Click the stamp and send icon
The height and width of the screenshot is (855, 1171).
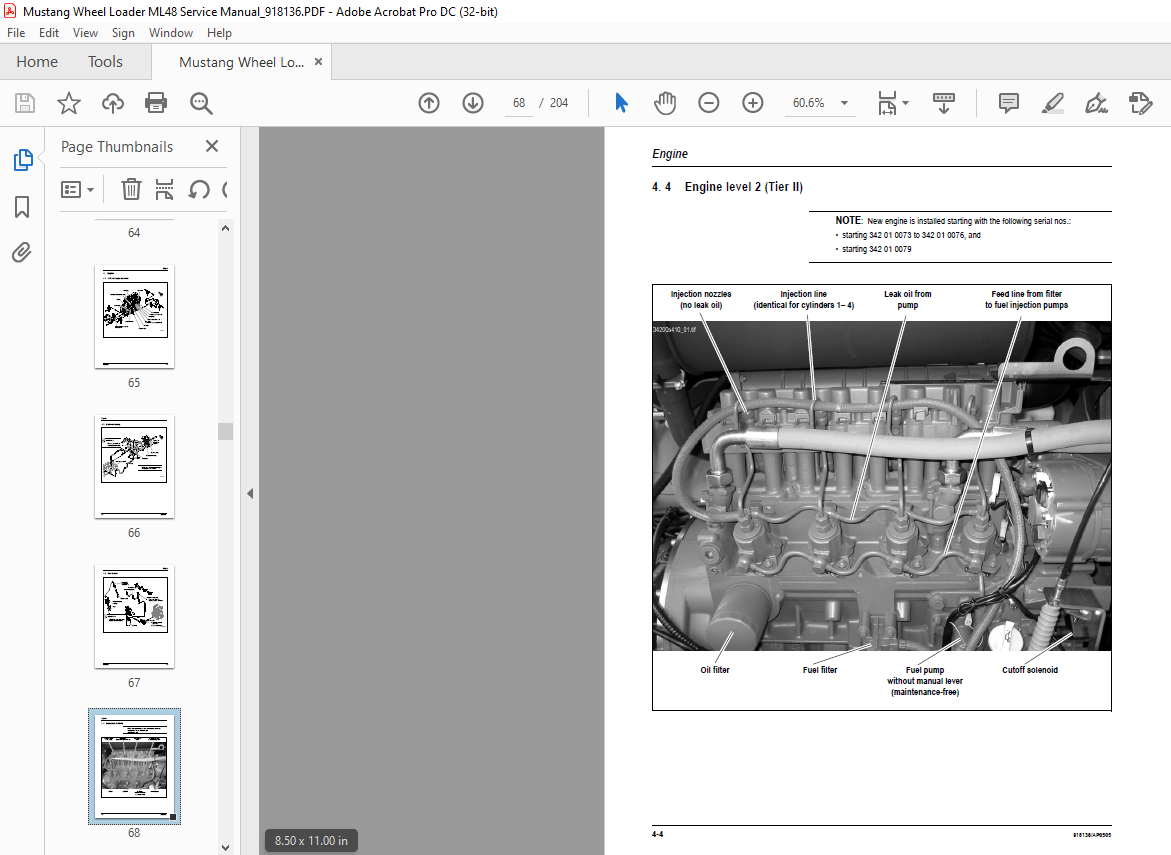[x=1140, y=103]
